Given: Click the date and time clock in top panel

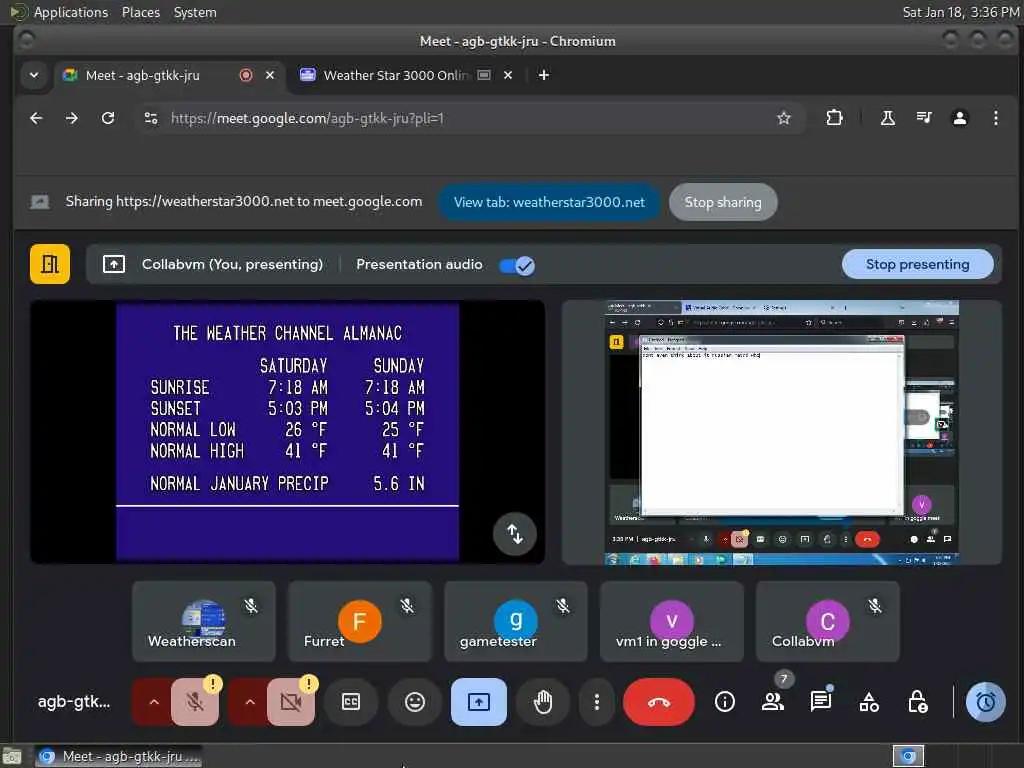Looking at the screenshot, I should point(961,12).
